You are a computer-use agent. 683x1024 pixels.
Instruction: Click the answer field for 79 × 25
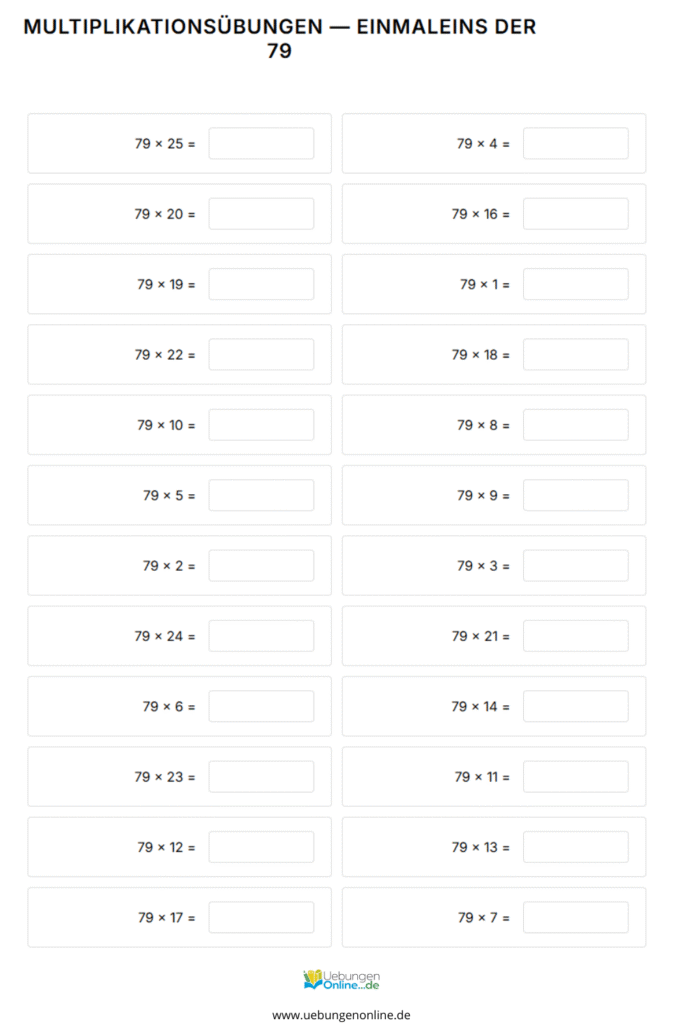point(261,143)
